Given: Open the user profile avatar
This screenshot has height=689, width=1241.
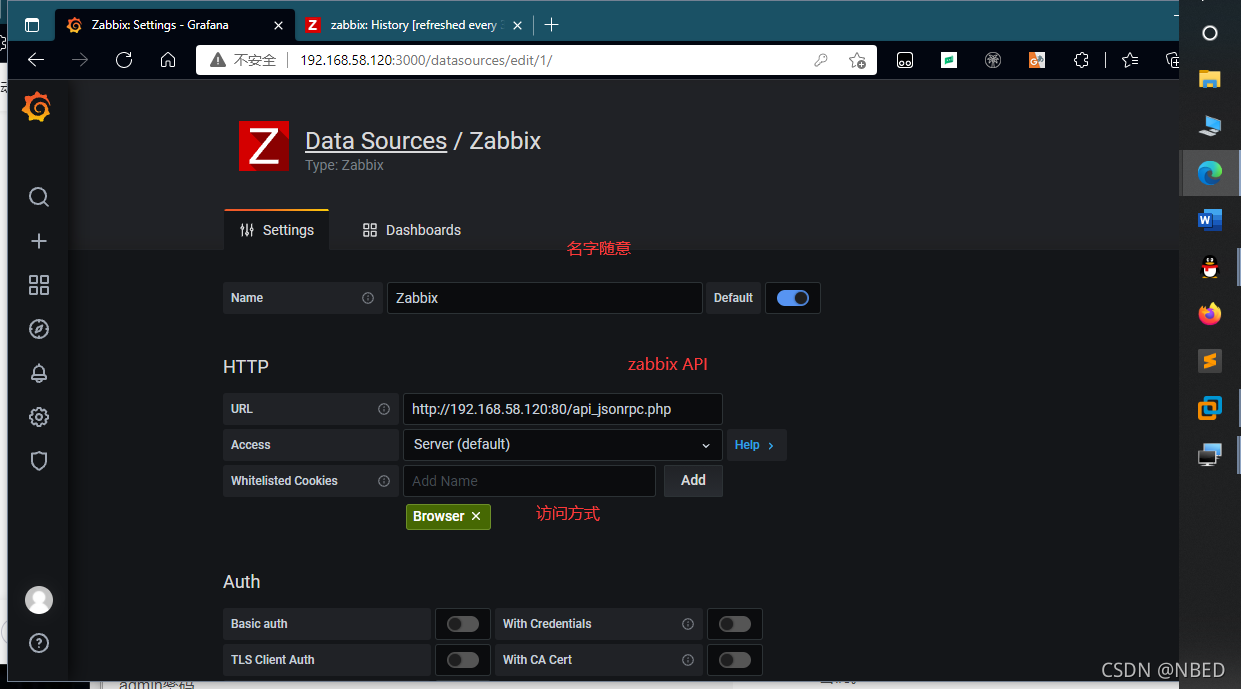Looking at the screenshot, I should coord(39,600).
